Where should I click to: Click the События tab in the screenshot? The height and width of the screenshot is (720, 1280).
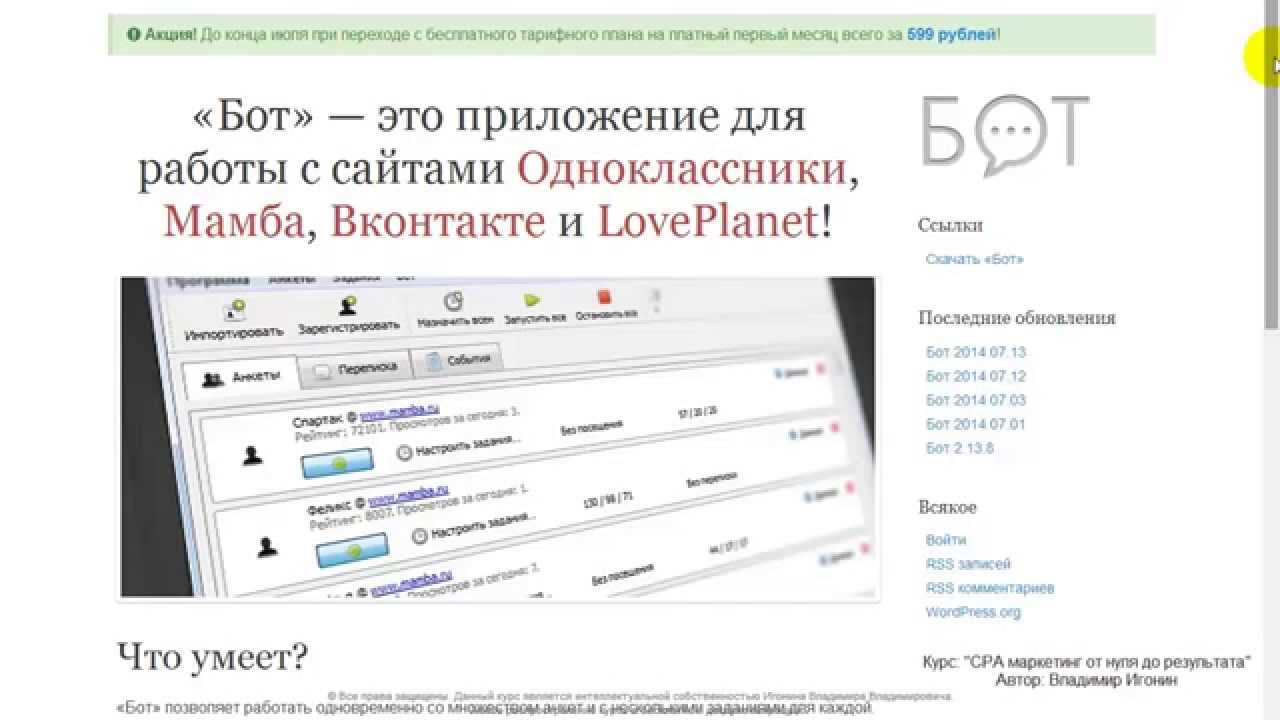point(459,360)
